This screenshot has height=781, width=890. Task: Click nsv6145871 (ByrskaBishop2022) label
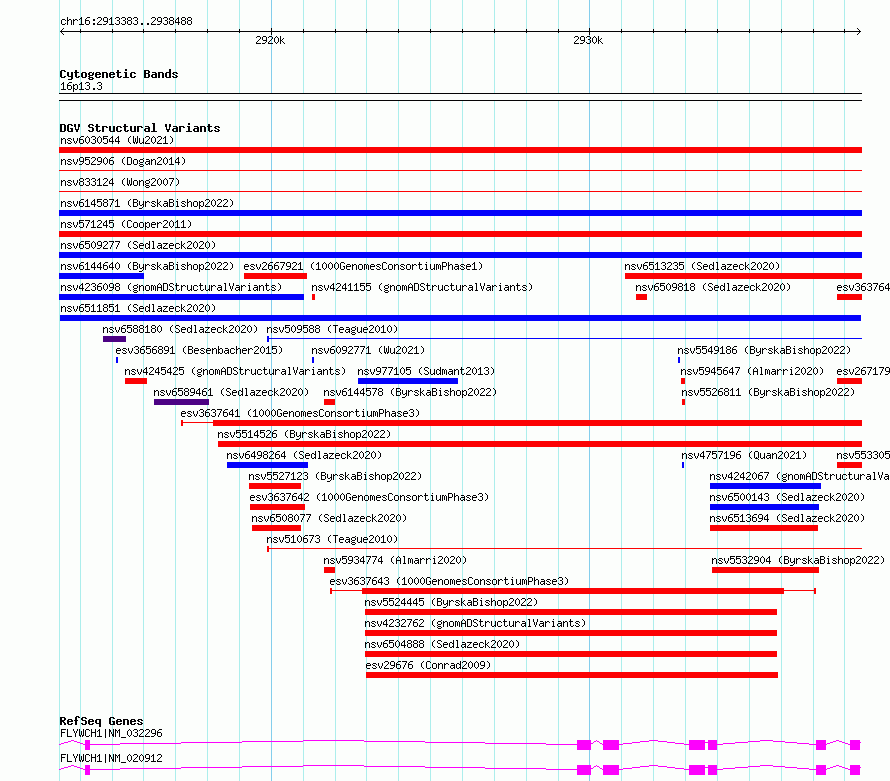point(147,203)
